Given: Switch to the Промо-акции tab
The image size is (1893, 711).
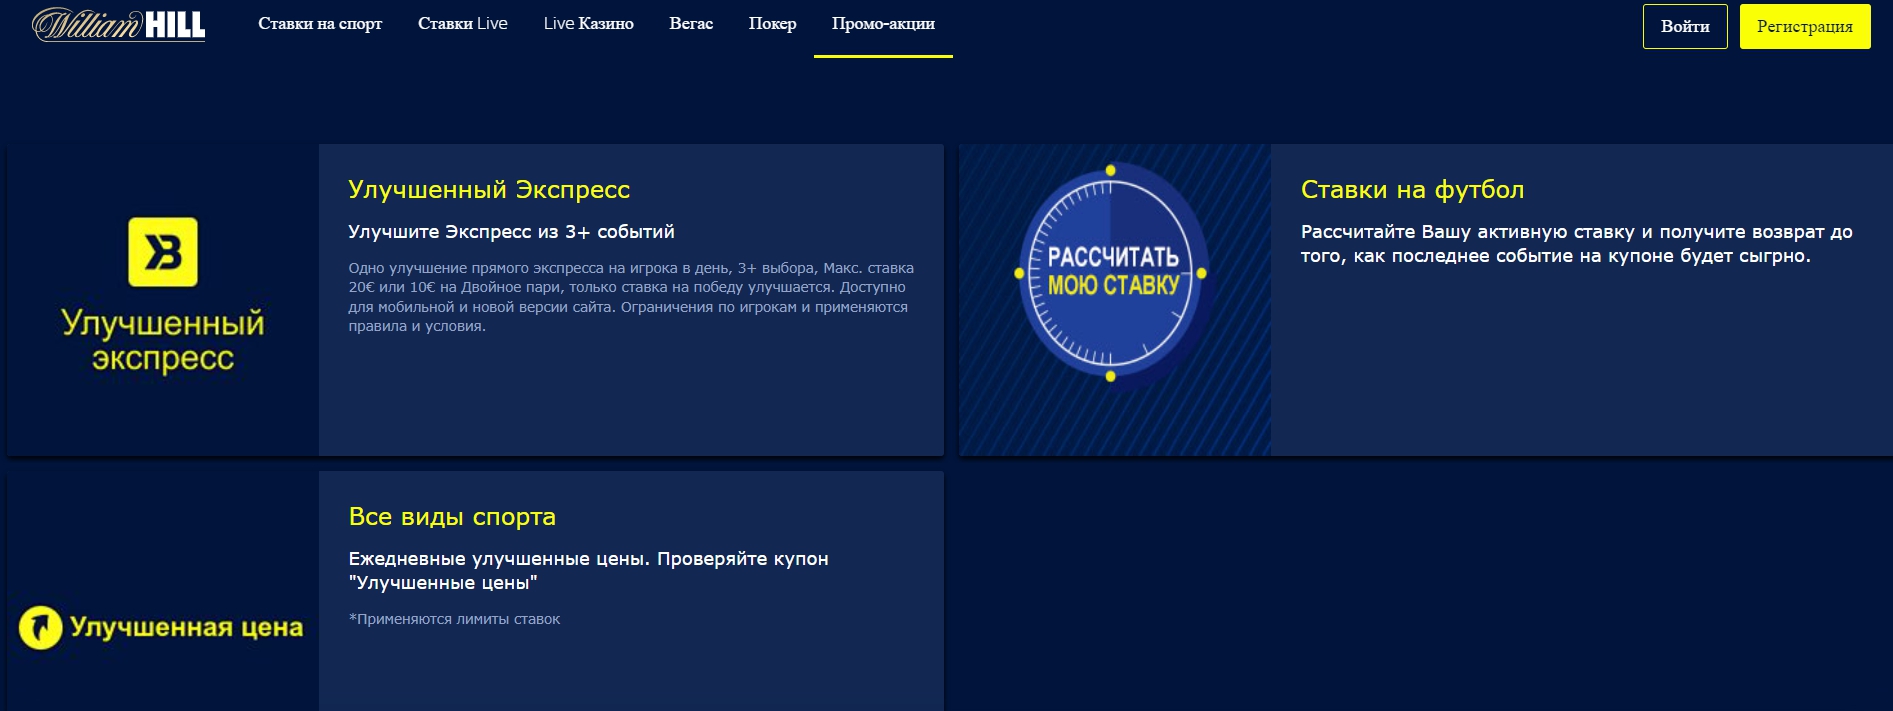Looking at the screenshot, I should (883, 24).
